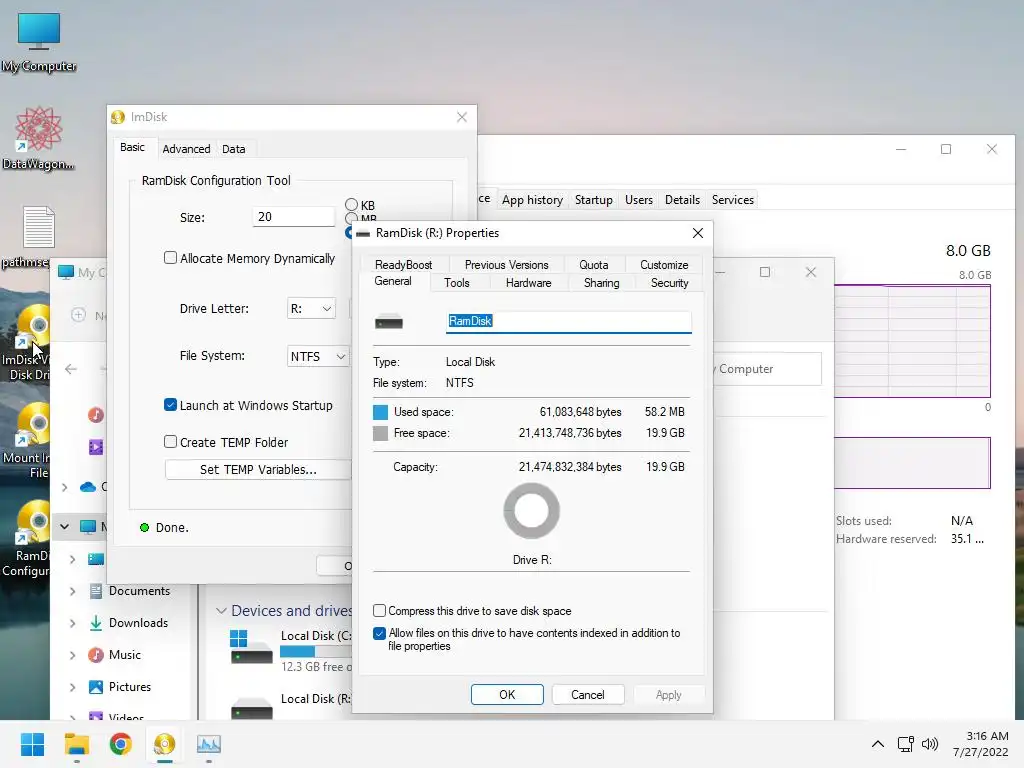Open My Computer desktop icon

[39, 42]
